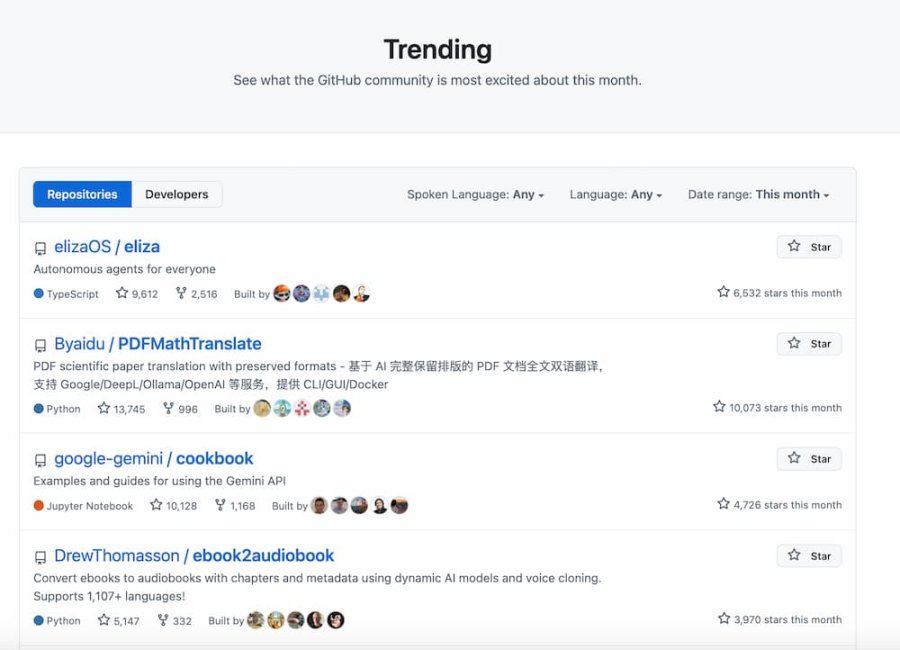900x650 pixels.
Task: Switch to the Developers tab
Action: pos(177,195)
